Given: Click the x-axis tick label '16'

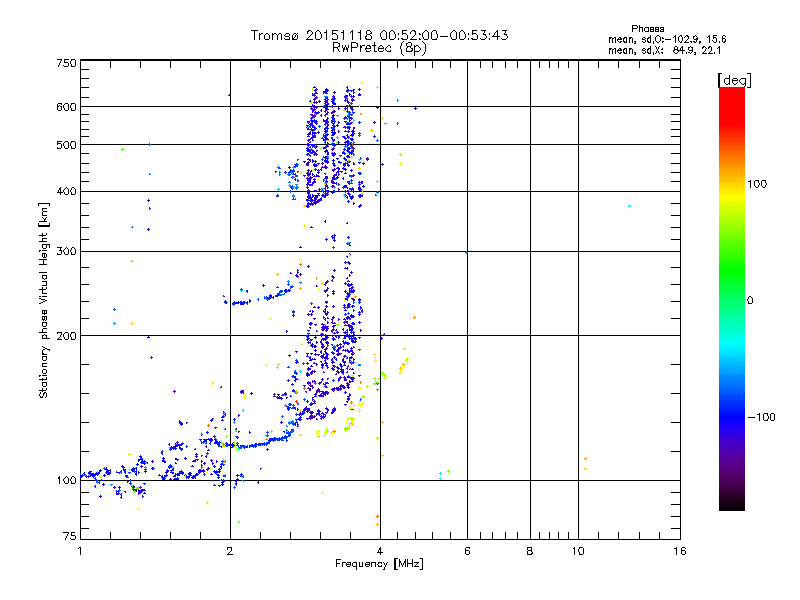Looking at the screenshot, I should point(680,551).
